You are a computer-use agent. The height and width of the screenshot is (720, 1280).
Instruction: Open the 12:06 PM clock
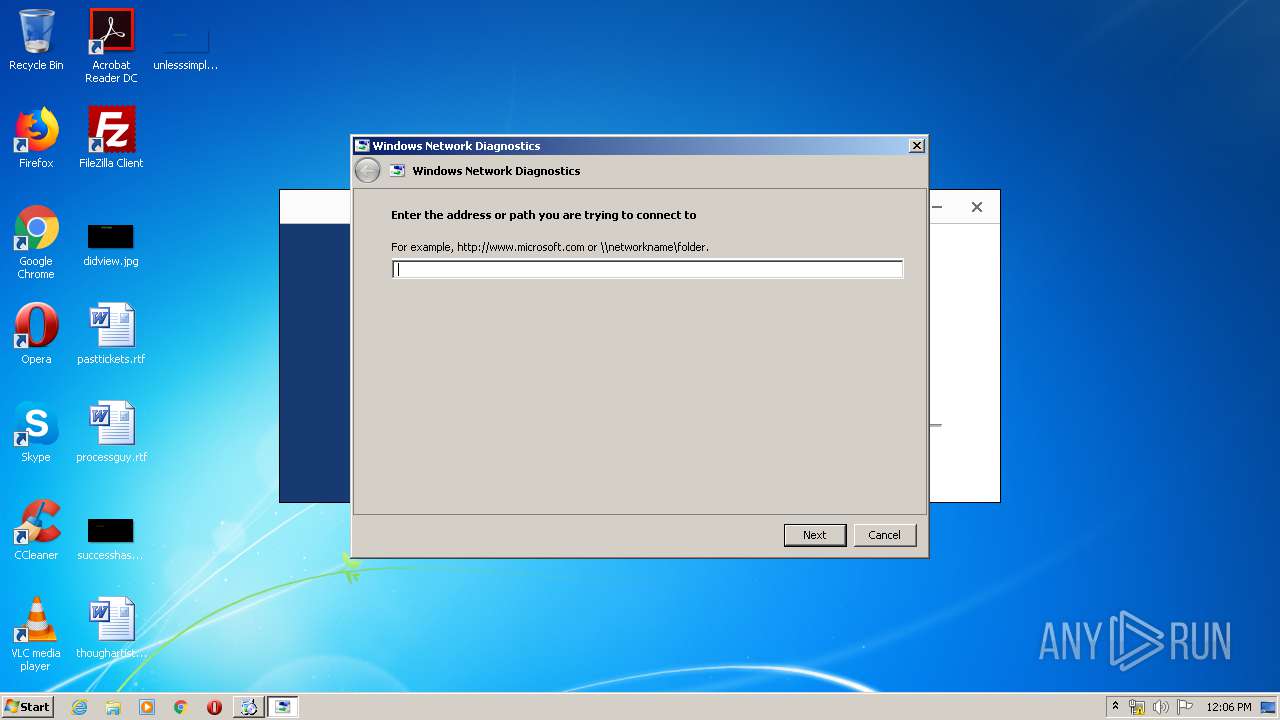point(1229,707)
